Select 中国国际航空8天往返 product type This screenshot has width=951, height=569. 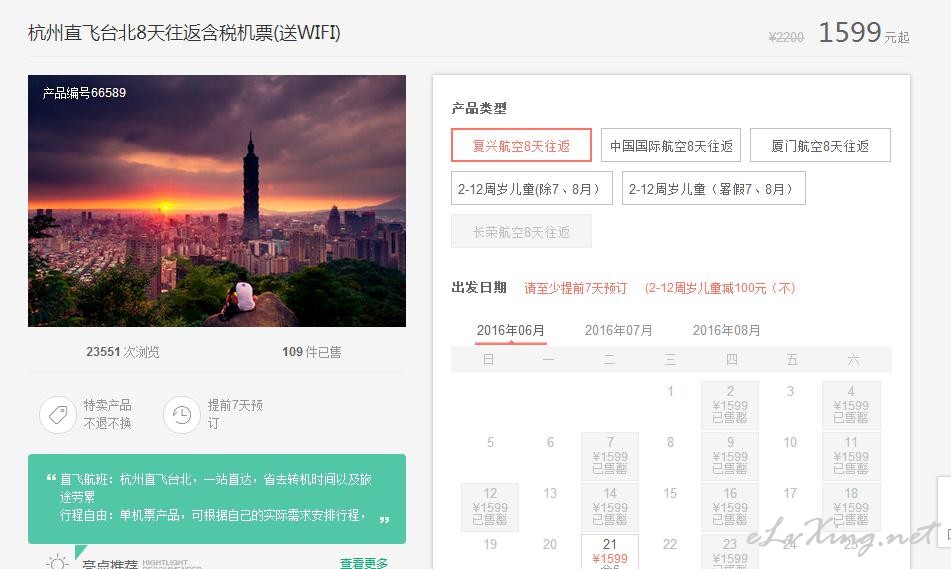[x=671, y=145]
